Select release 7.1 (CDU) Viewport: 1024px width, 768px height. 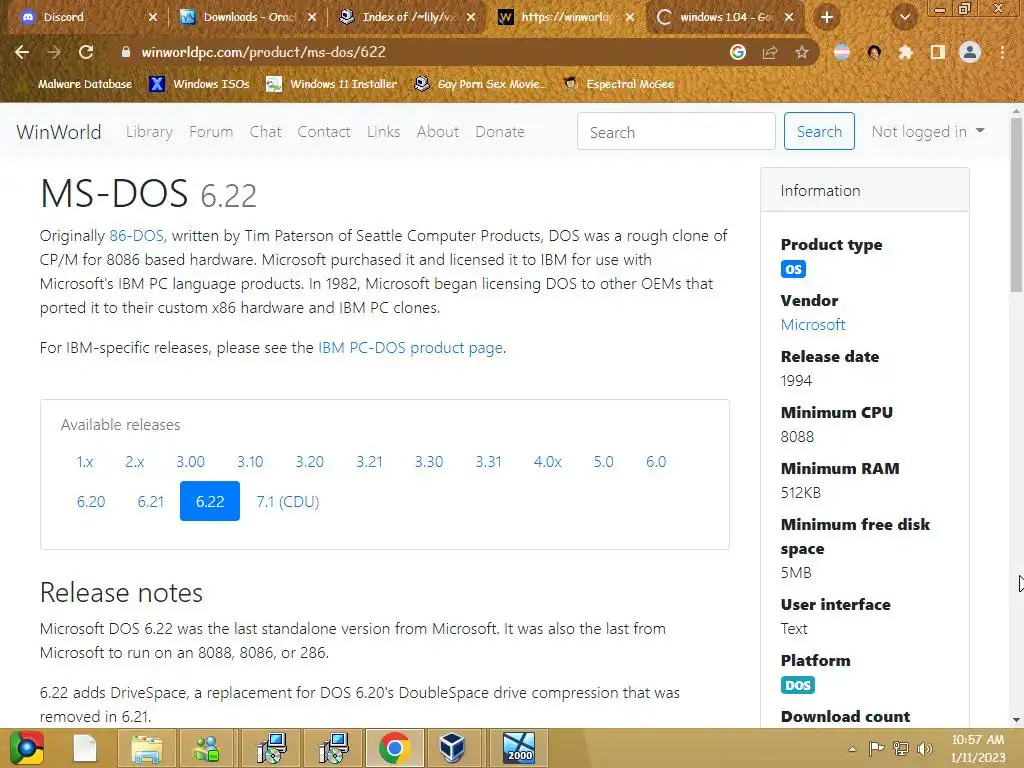[288, 502]
